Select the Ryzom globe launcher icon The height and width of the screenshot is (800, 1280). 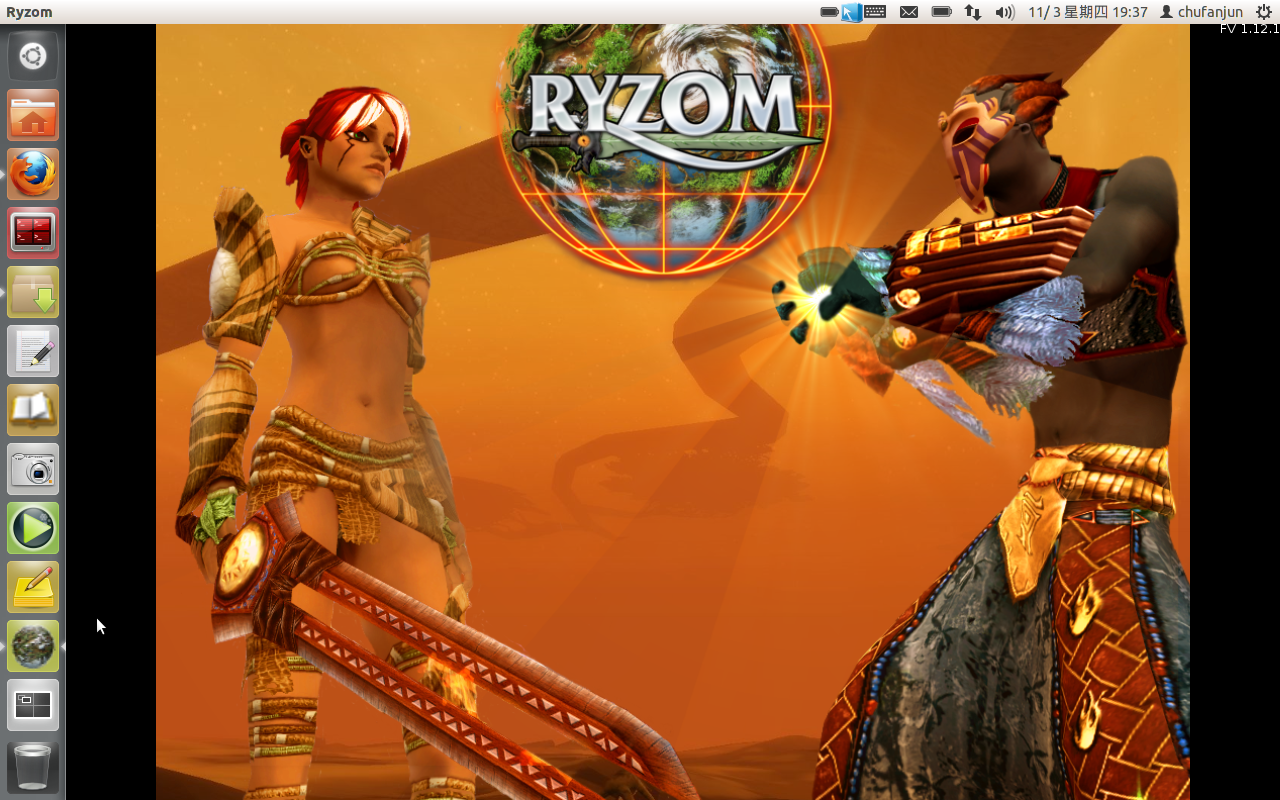[33, 646]
